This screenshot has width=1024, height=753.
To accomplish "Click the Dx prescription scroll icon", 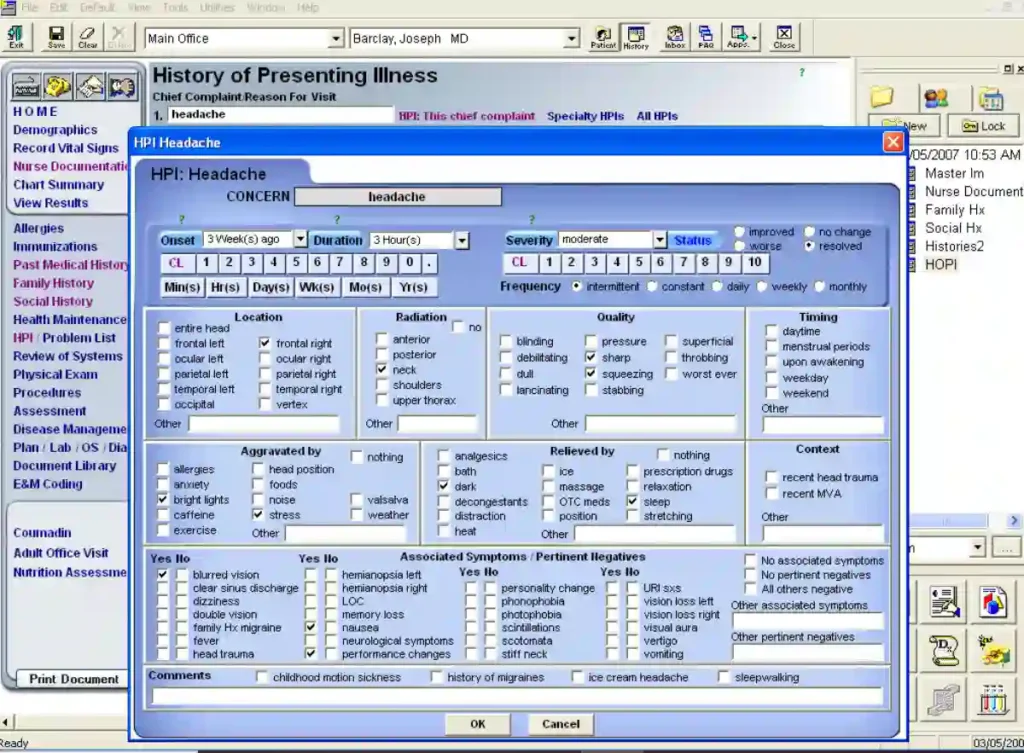I will coord(943,651).
